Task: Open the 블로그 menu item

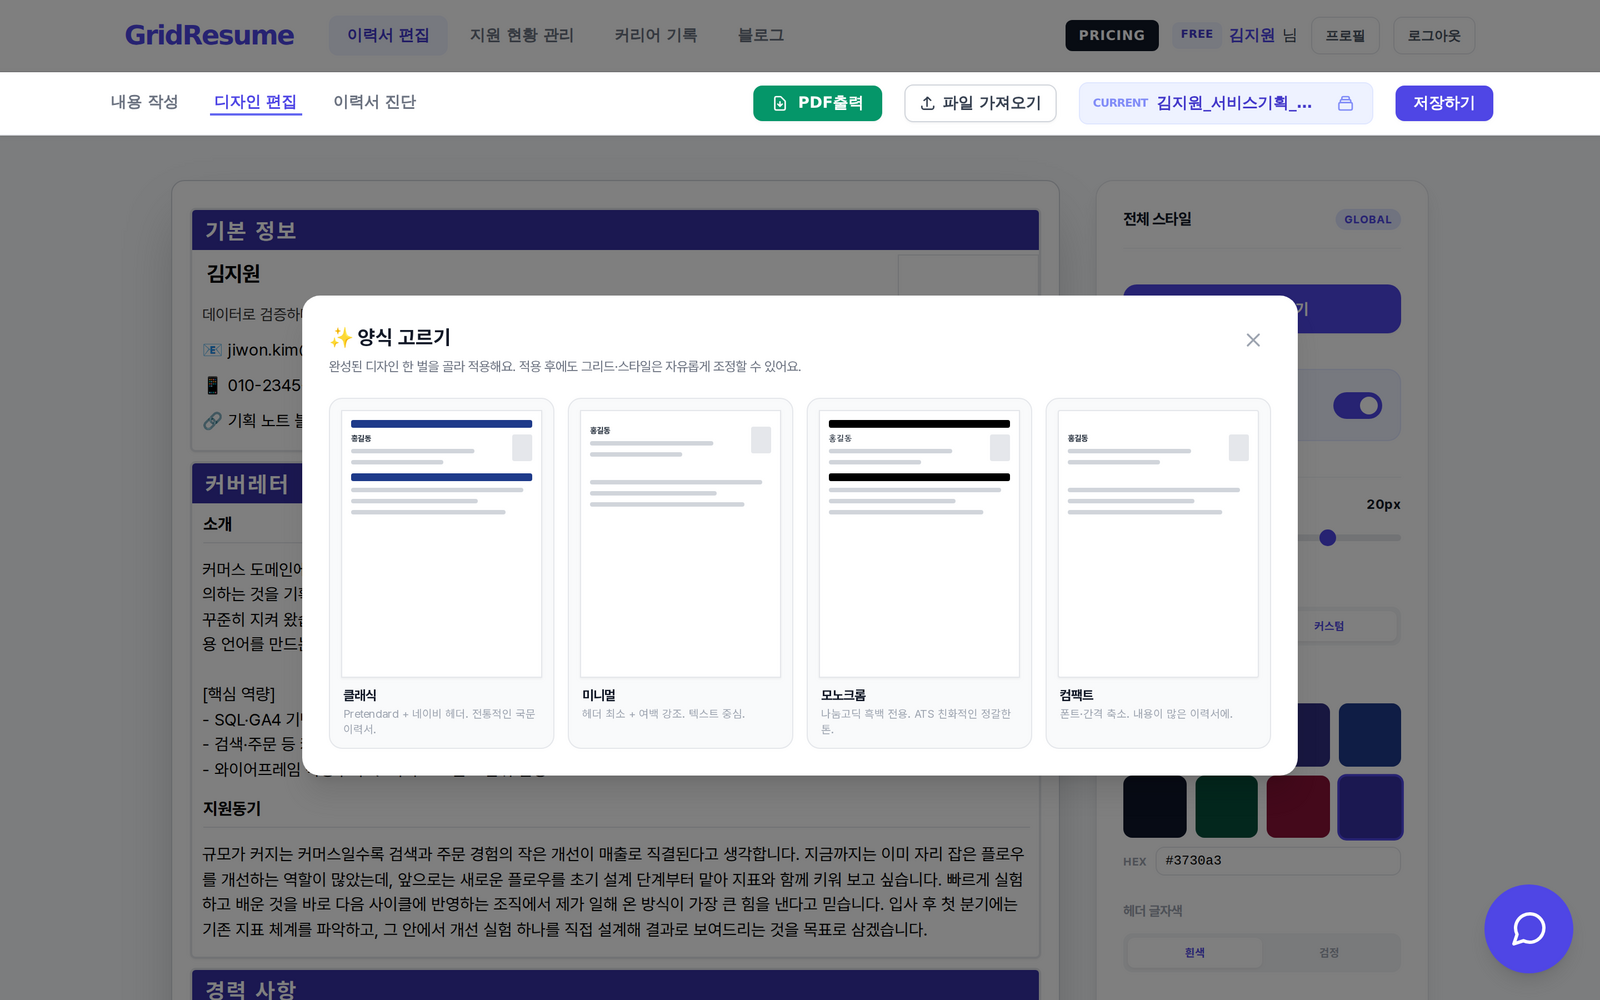Action: pyautogui.click(x=761, y=35)
